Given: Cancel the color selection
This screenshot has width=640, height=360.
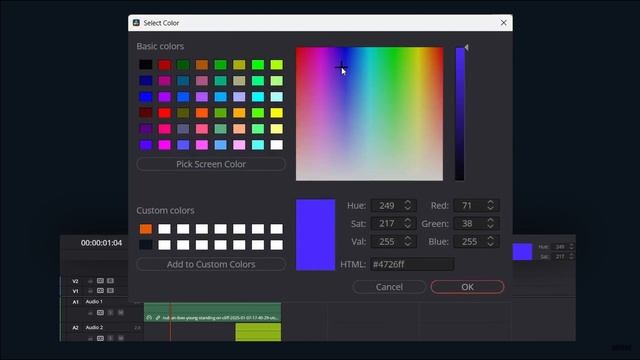Looking at the screenshot, I should coord(389,287).
